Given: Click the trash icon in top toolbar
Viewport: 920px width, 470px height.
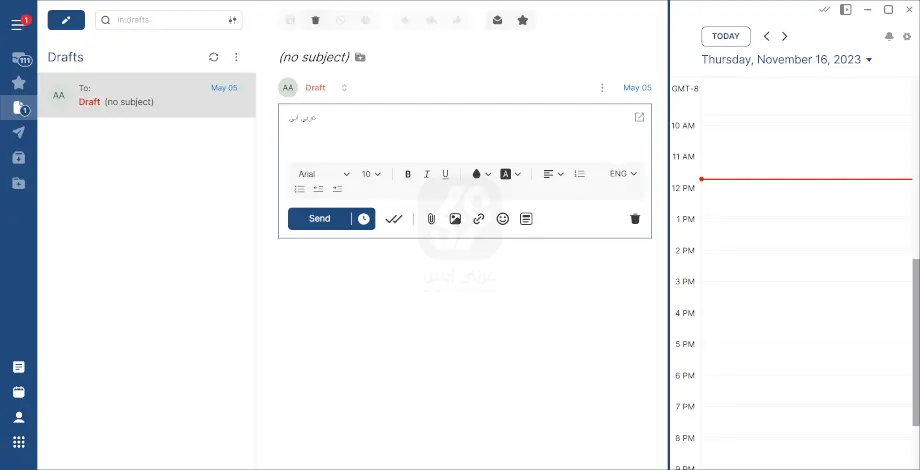Looking at the screenshot, I should 316,20.
